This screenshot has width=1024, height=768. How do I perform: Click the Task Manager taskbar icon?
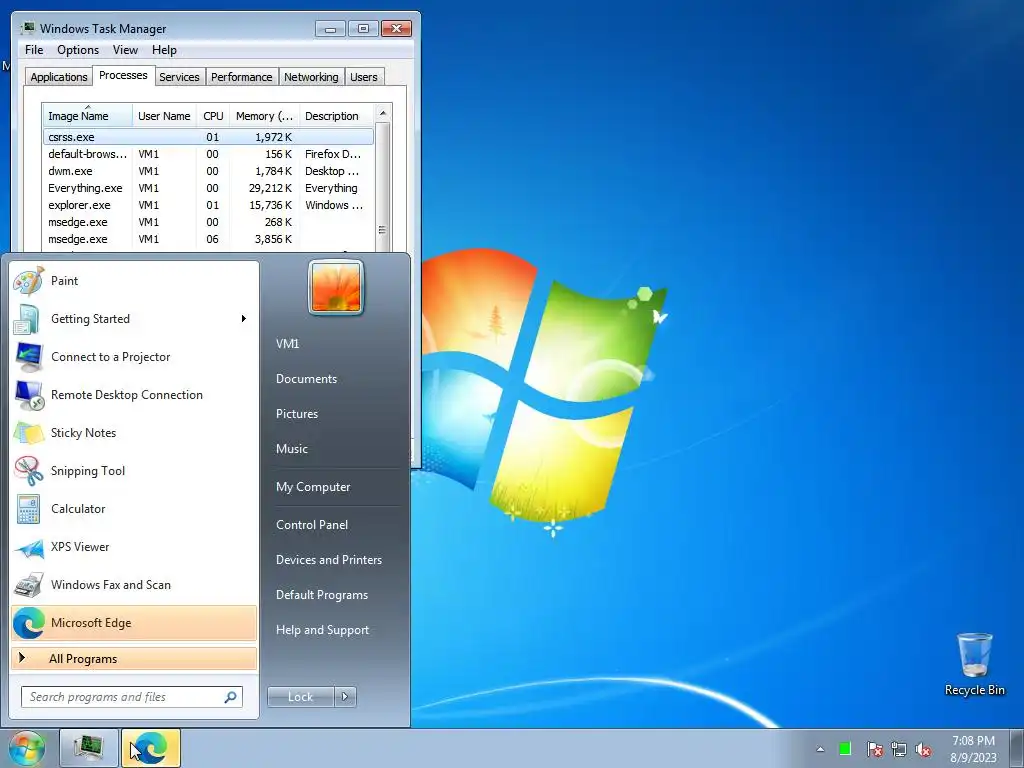coord(89,748)
